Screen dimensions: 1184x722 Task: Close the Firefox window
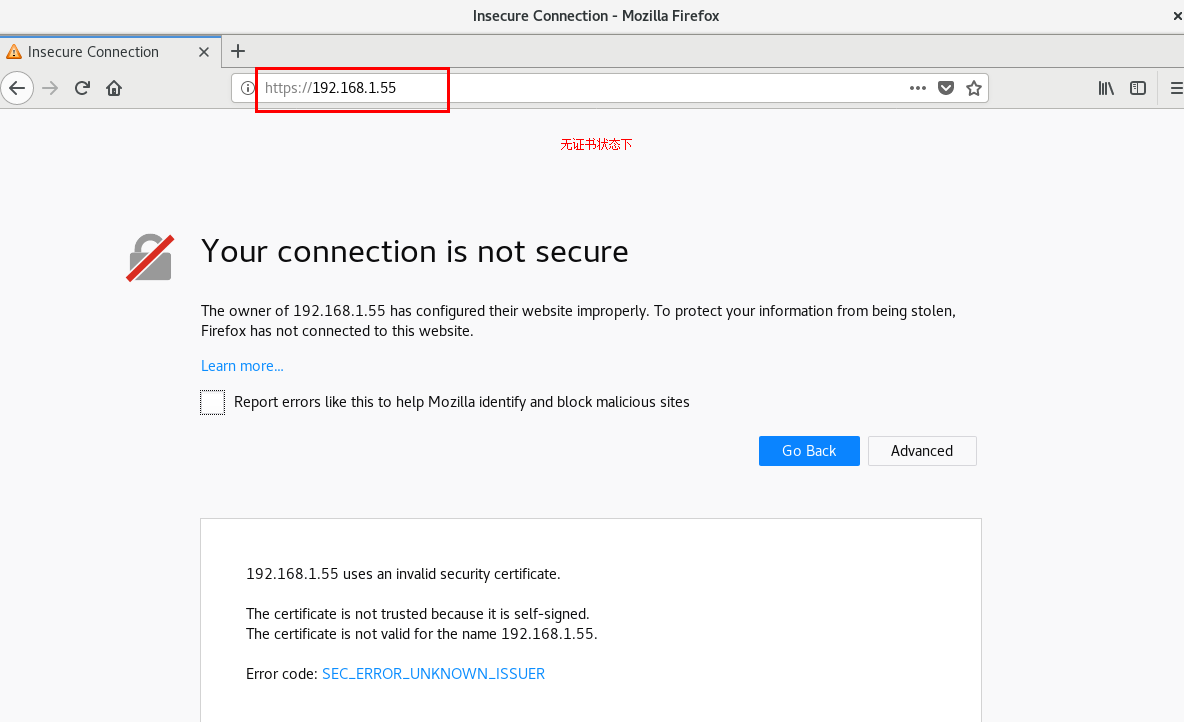click(x=1177, y=16)
